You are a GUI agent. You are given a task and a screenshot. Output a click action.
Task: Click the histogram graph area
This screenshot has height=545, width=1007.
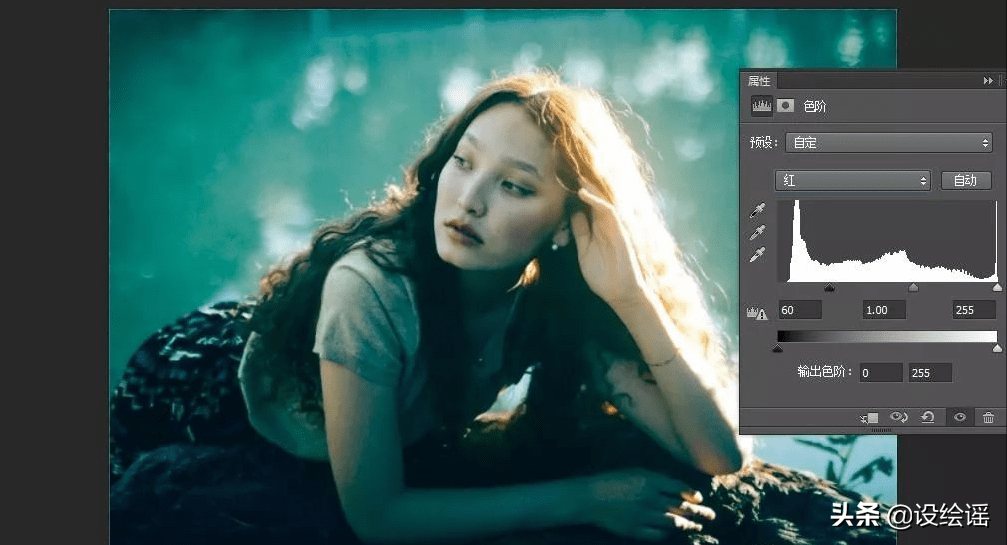point(888,241)
